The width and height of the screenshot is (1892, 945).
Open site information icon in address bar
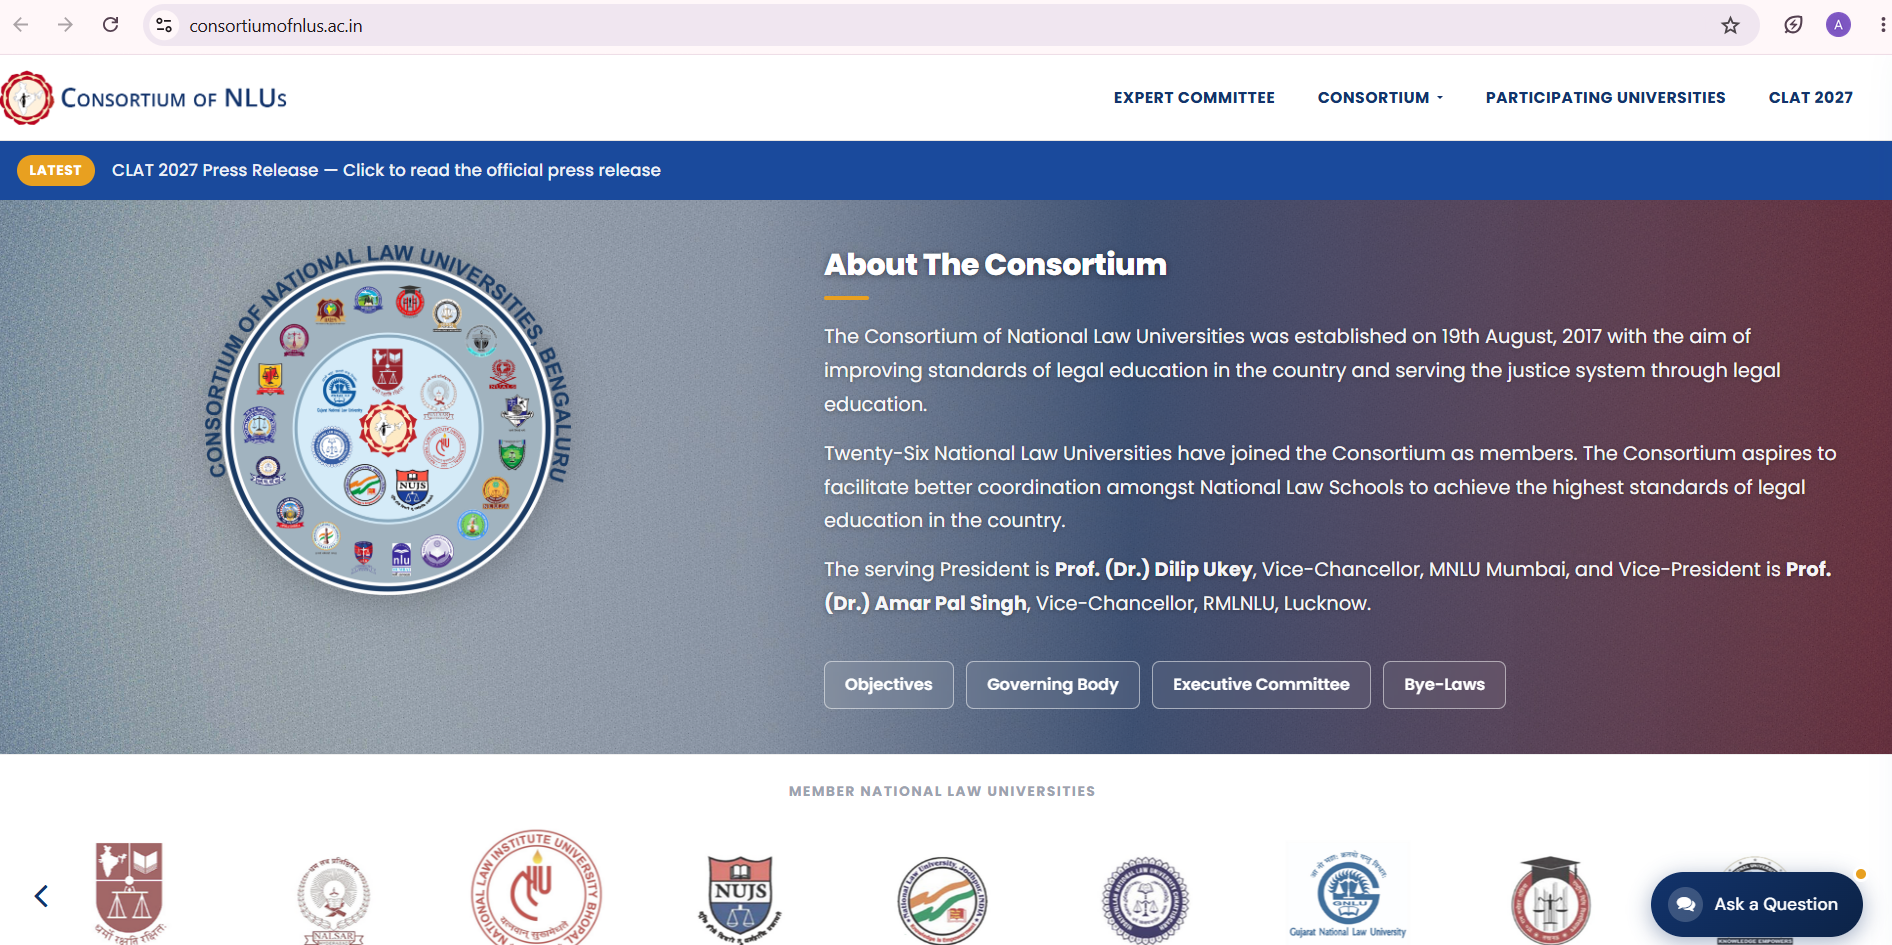coord(165,25)
